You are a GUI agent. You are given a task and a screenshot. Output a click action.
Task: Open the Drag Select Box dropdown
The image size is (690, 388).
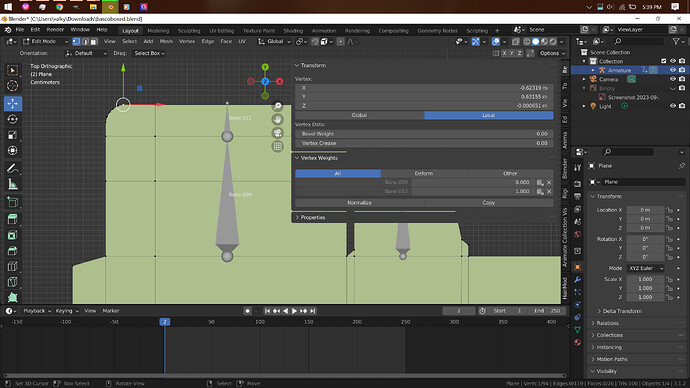(x=150, y=53)
